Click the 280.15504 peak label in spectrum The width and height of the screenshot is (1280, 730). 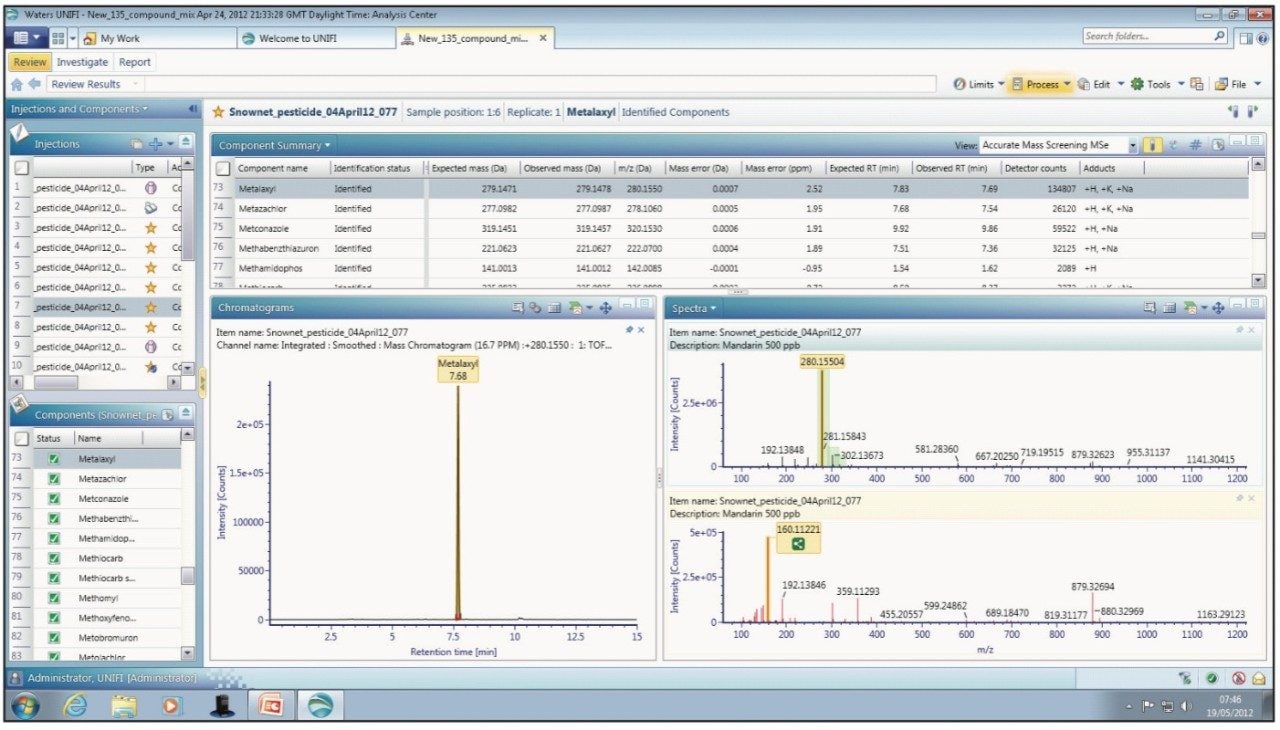click(x=822, y=362)
